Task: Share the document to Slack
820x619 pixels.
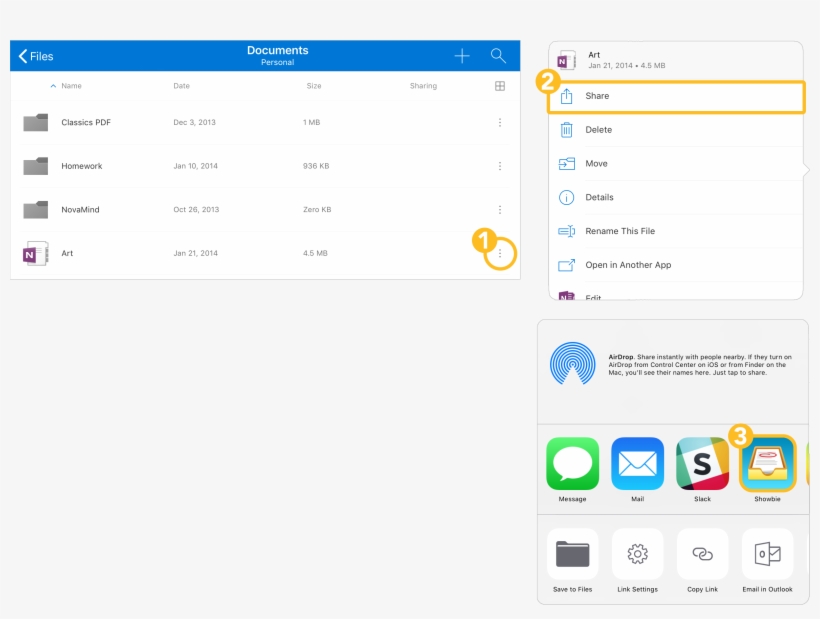Action: point(702,465)
